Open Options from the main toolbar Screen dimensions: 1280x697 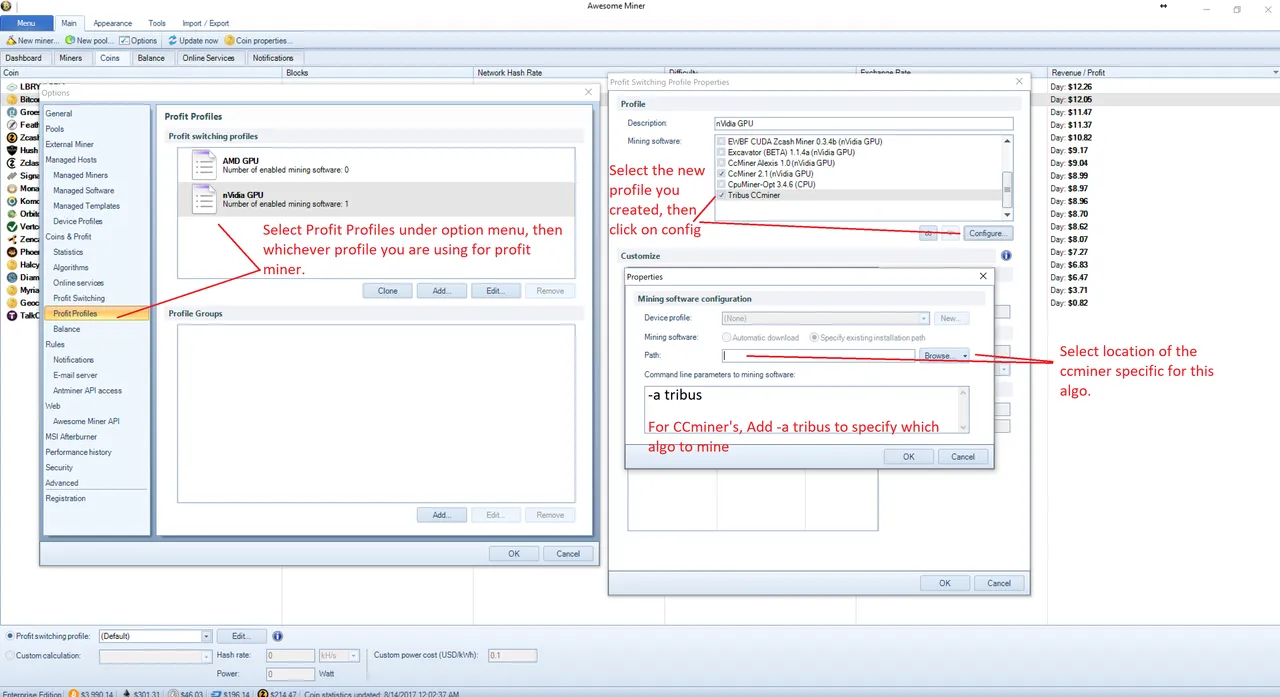(138, 41)
